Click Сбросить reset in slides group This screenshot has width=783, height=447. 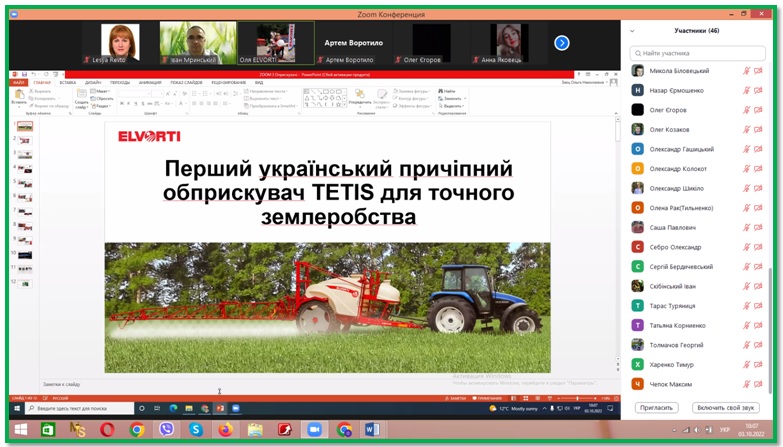tap(102, 98)
